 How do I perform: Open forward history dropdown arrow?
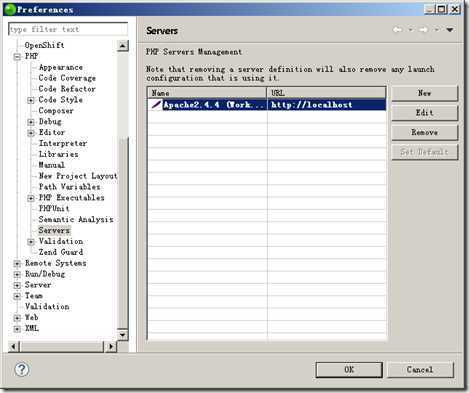point(437,30)
